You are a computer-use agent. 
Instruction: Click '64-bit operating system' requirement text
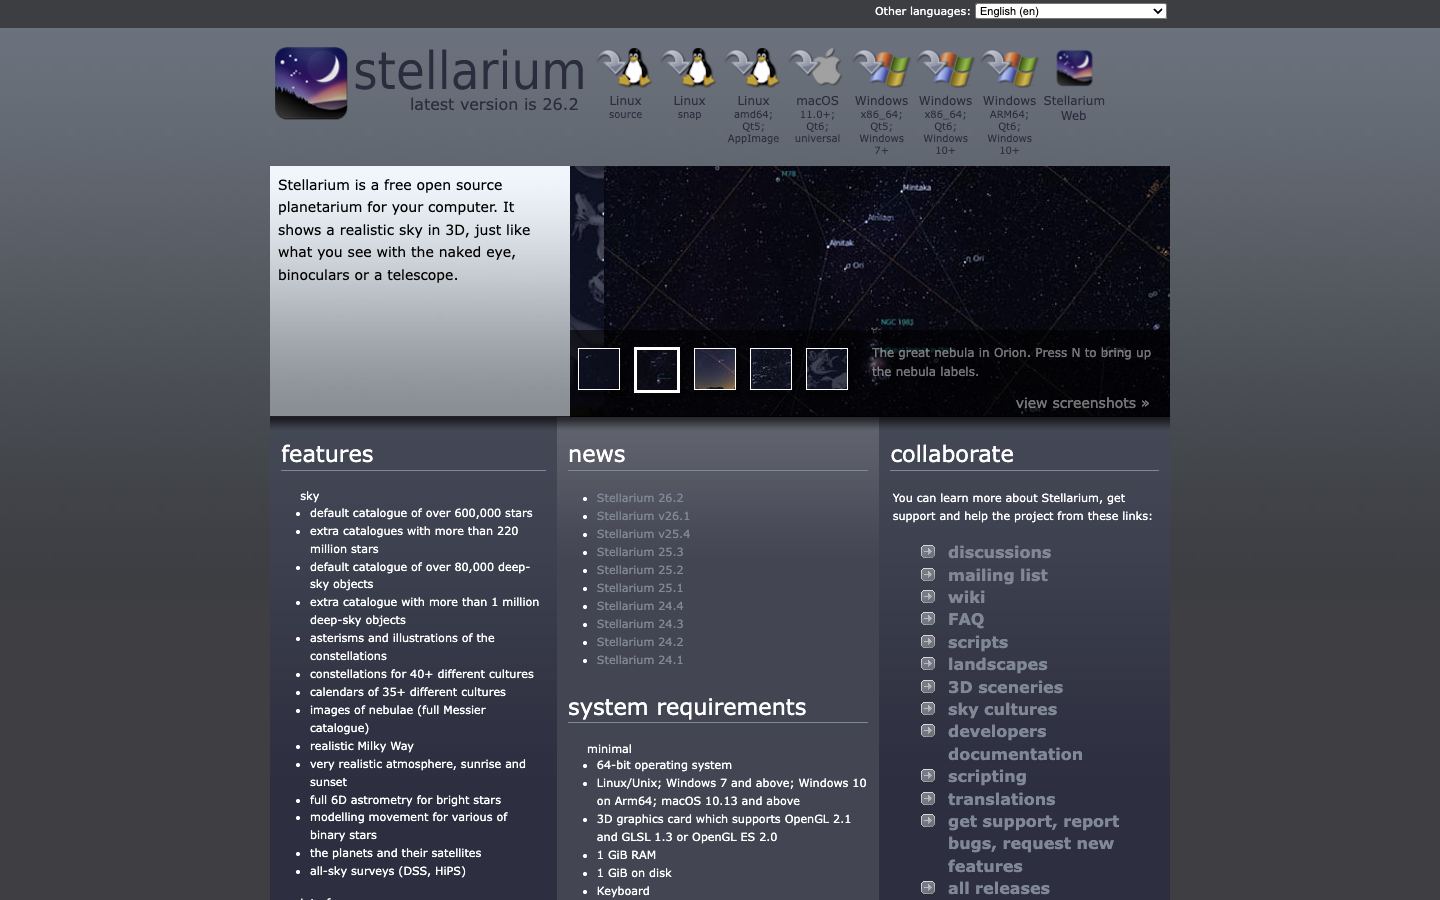tap(664, 765)
